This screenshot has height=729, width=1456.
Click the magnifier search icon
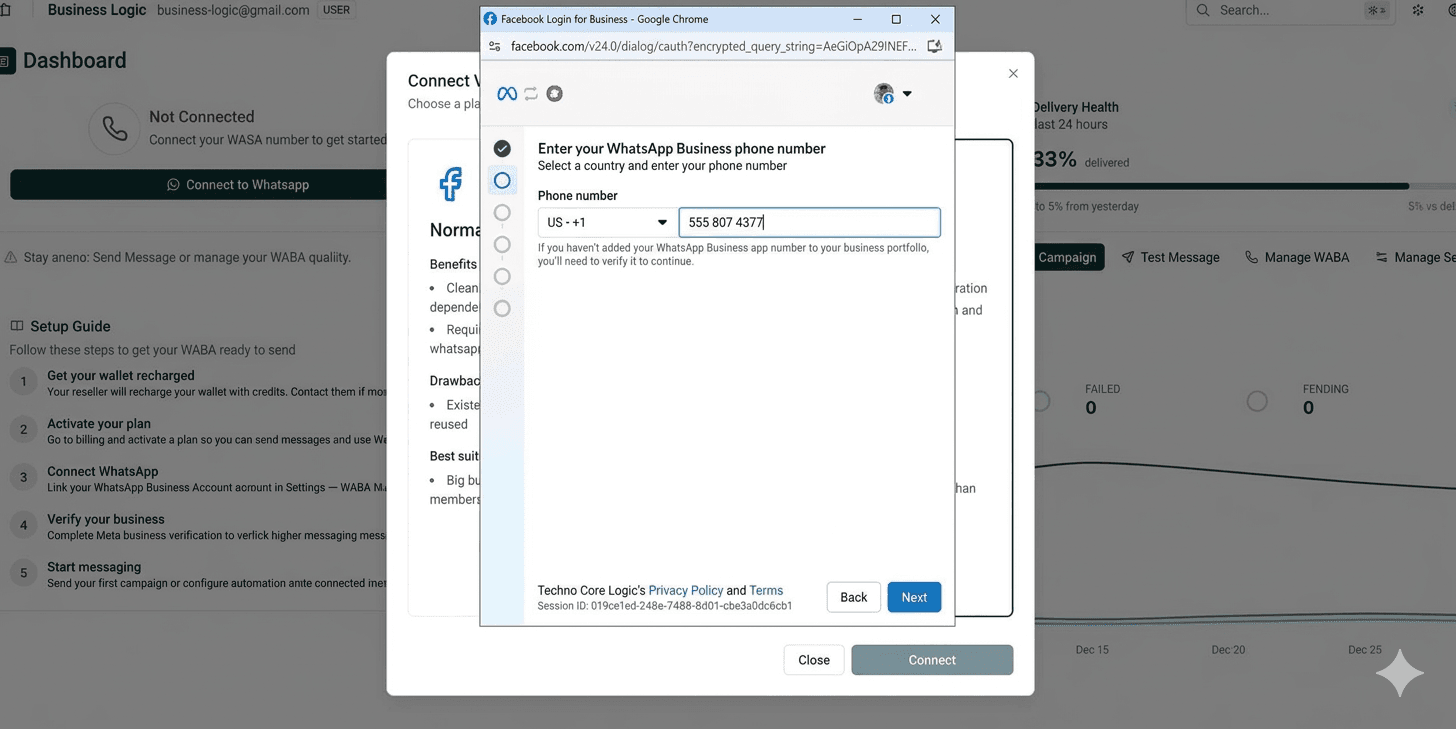tap(1203, 10)
